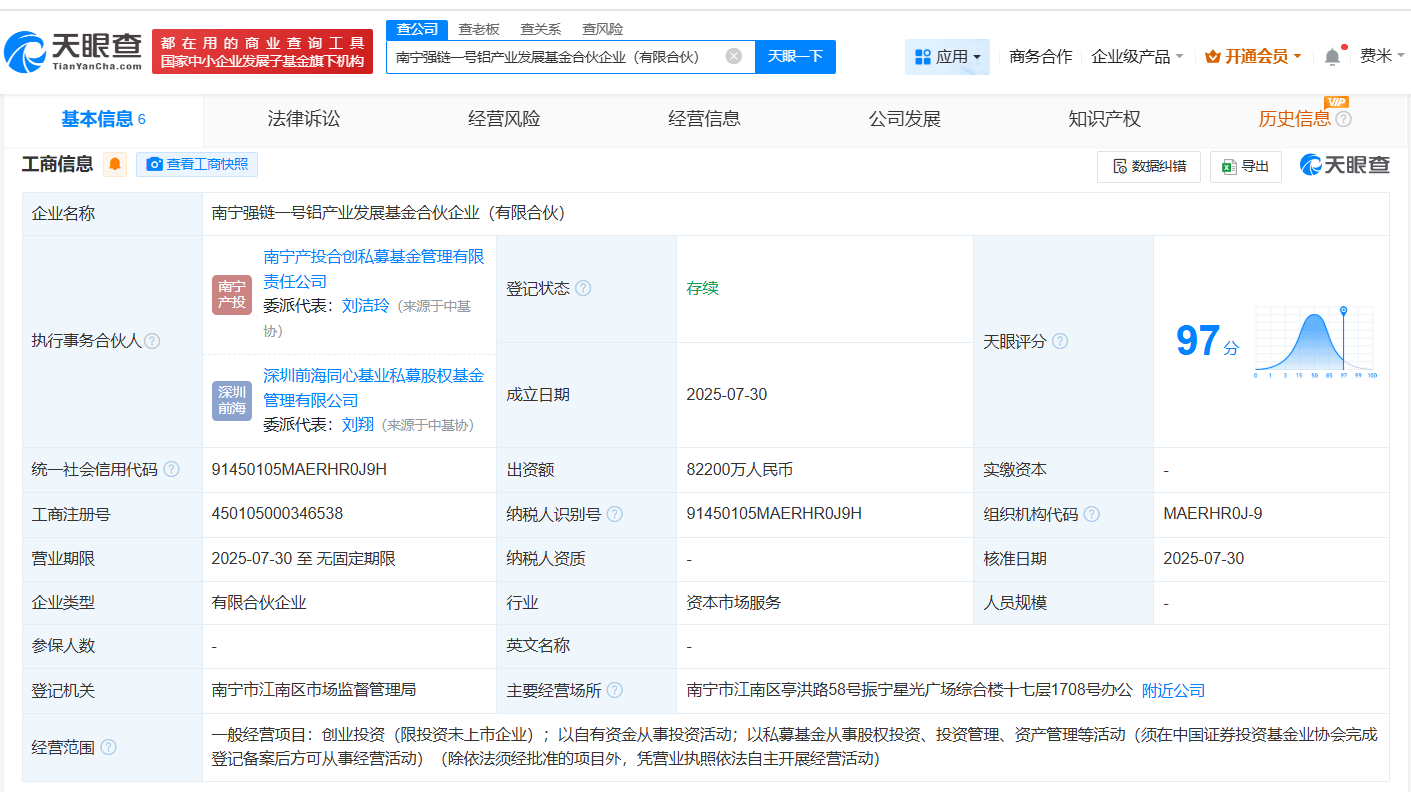Click the 天眼一下 search button

795,57
